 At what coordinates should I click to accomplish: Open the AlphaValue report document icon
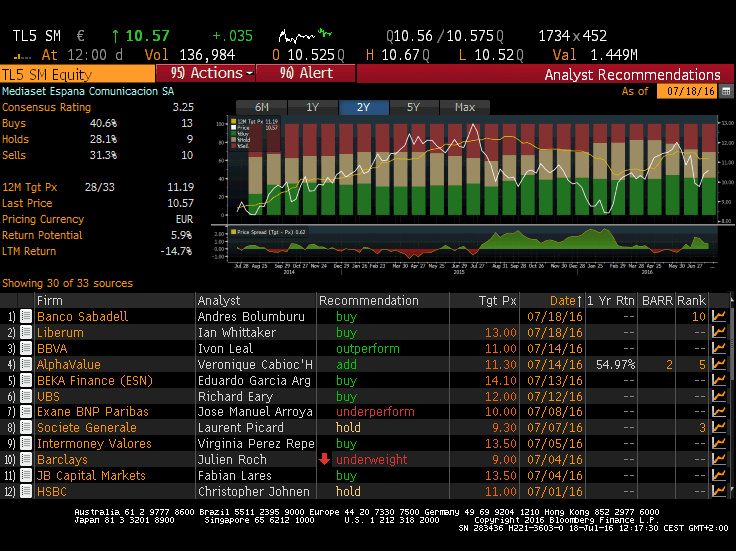(26, 364)
